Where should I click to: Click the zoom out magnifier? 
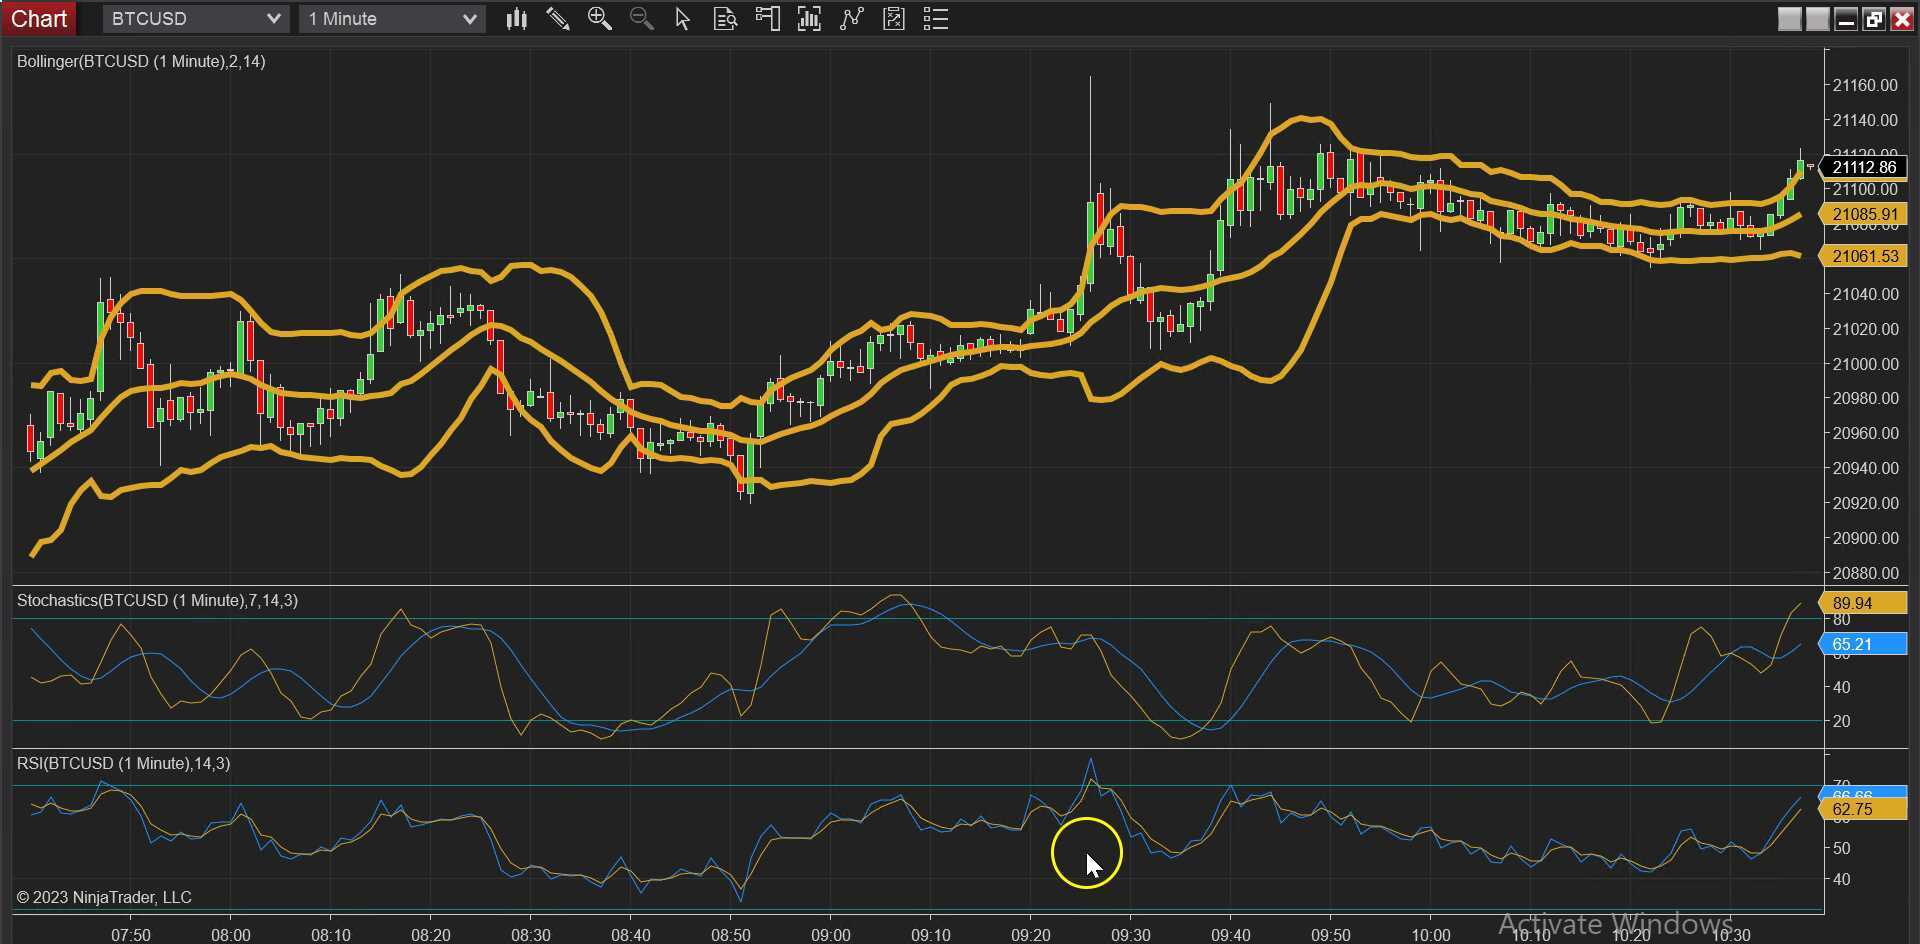(x=642, y=19)
